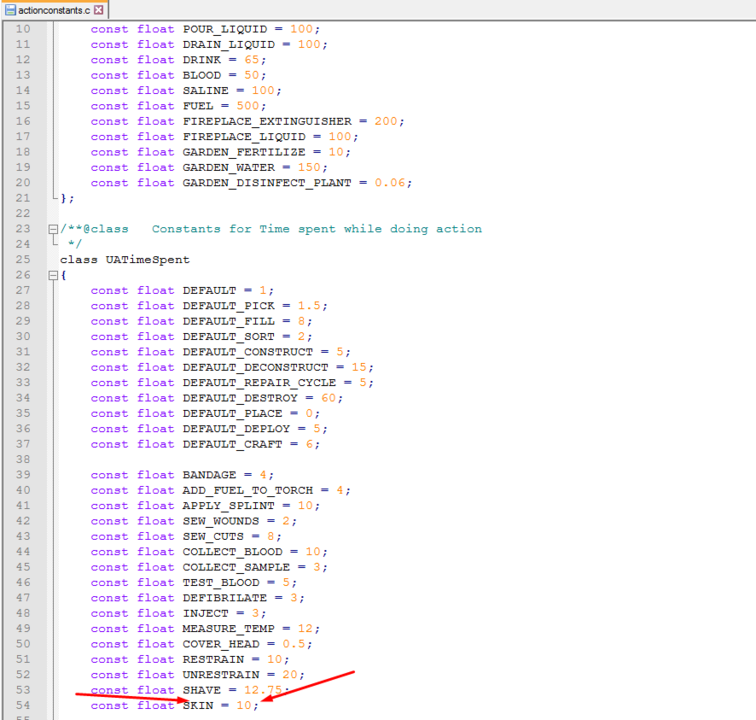Click the value 65 of DRINK

click(x=252, y=60)
